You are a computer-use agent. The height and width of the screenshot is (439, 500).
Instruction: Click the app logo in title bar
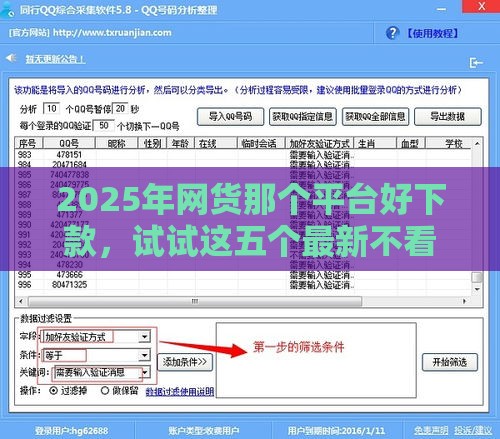7,9
